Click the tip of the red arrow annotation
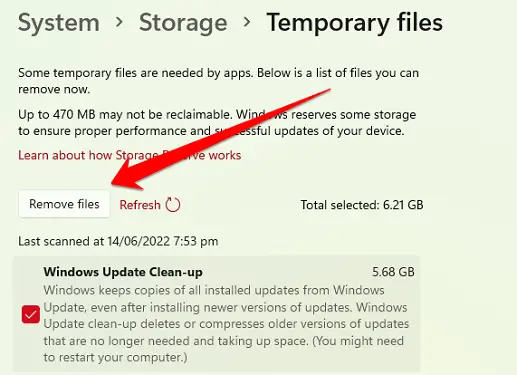This screenshot has width=517, height=375. pos(112,183)
